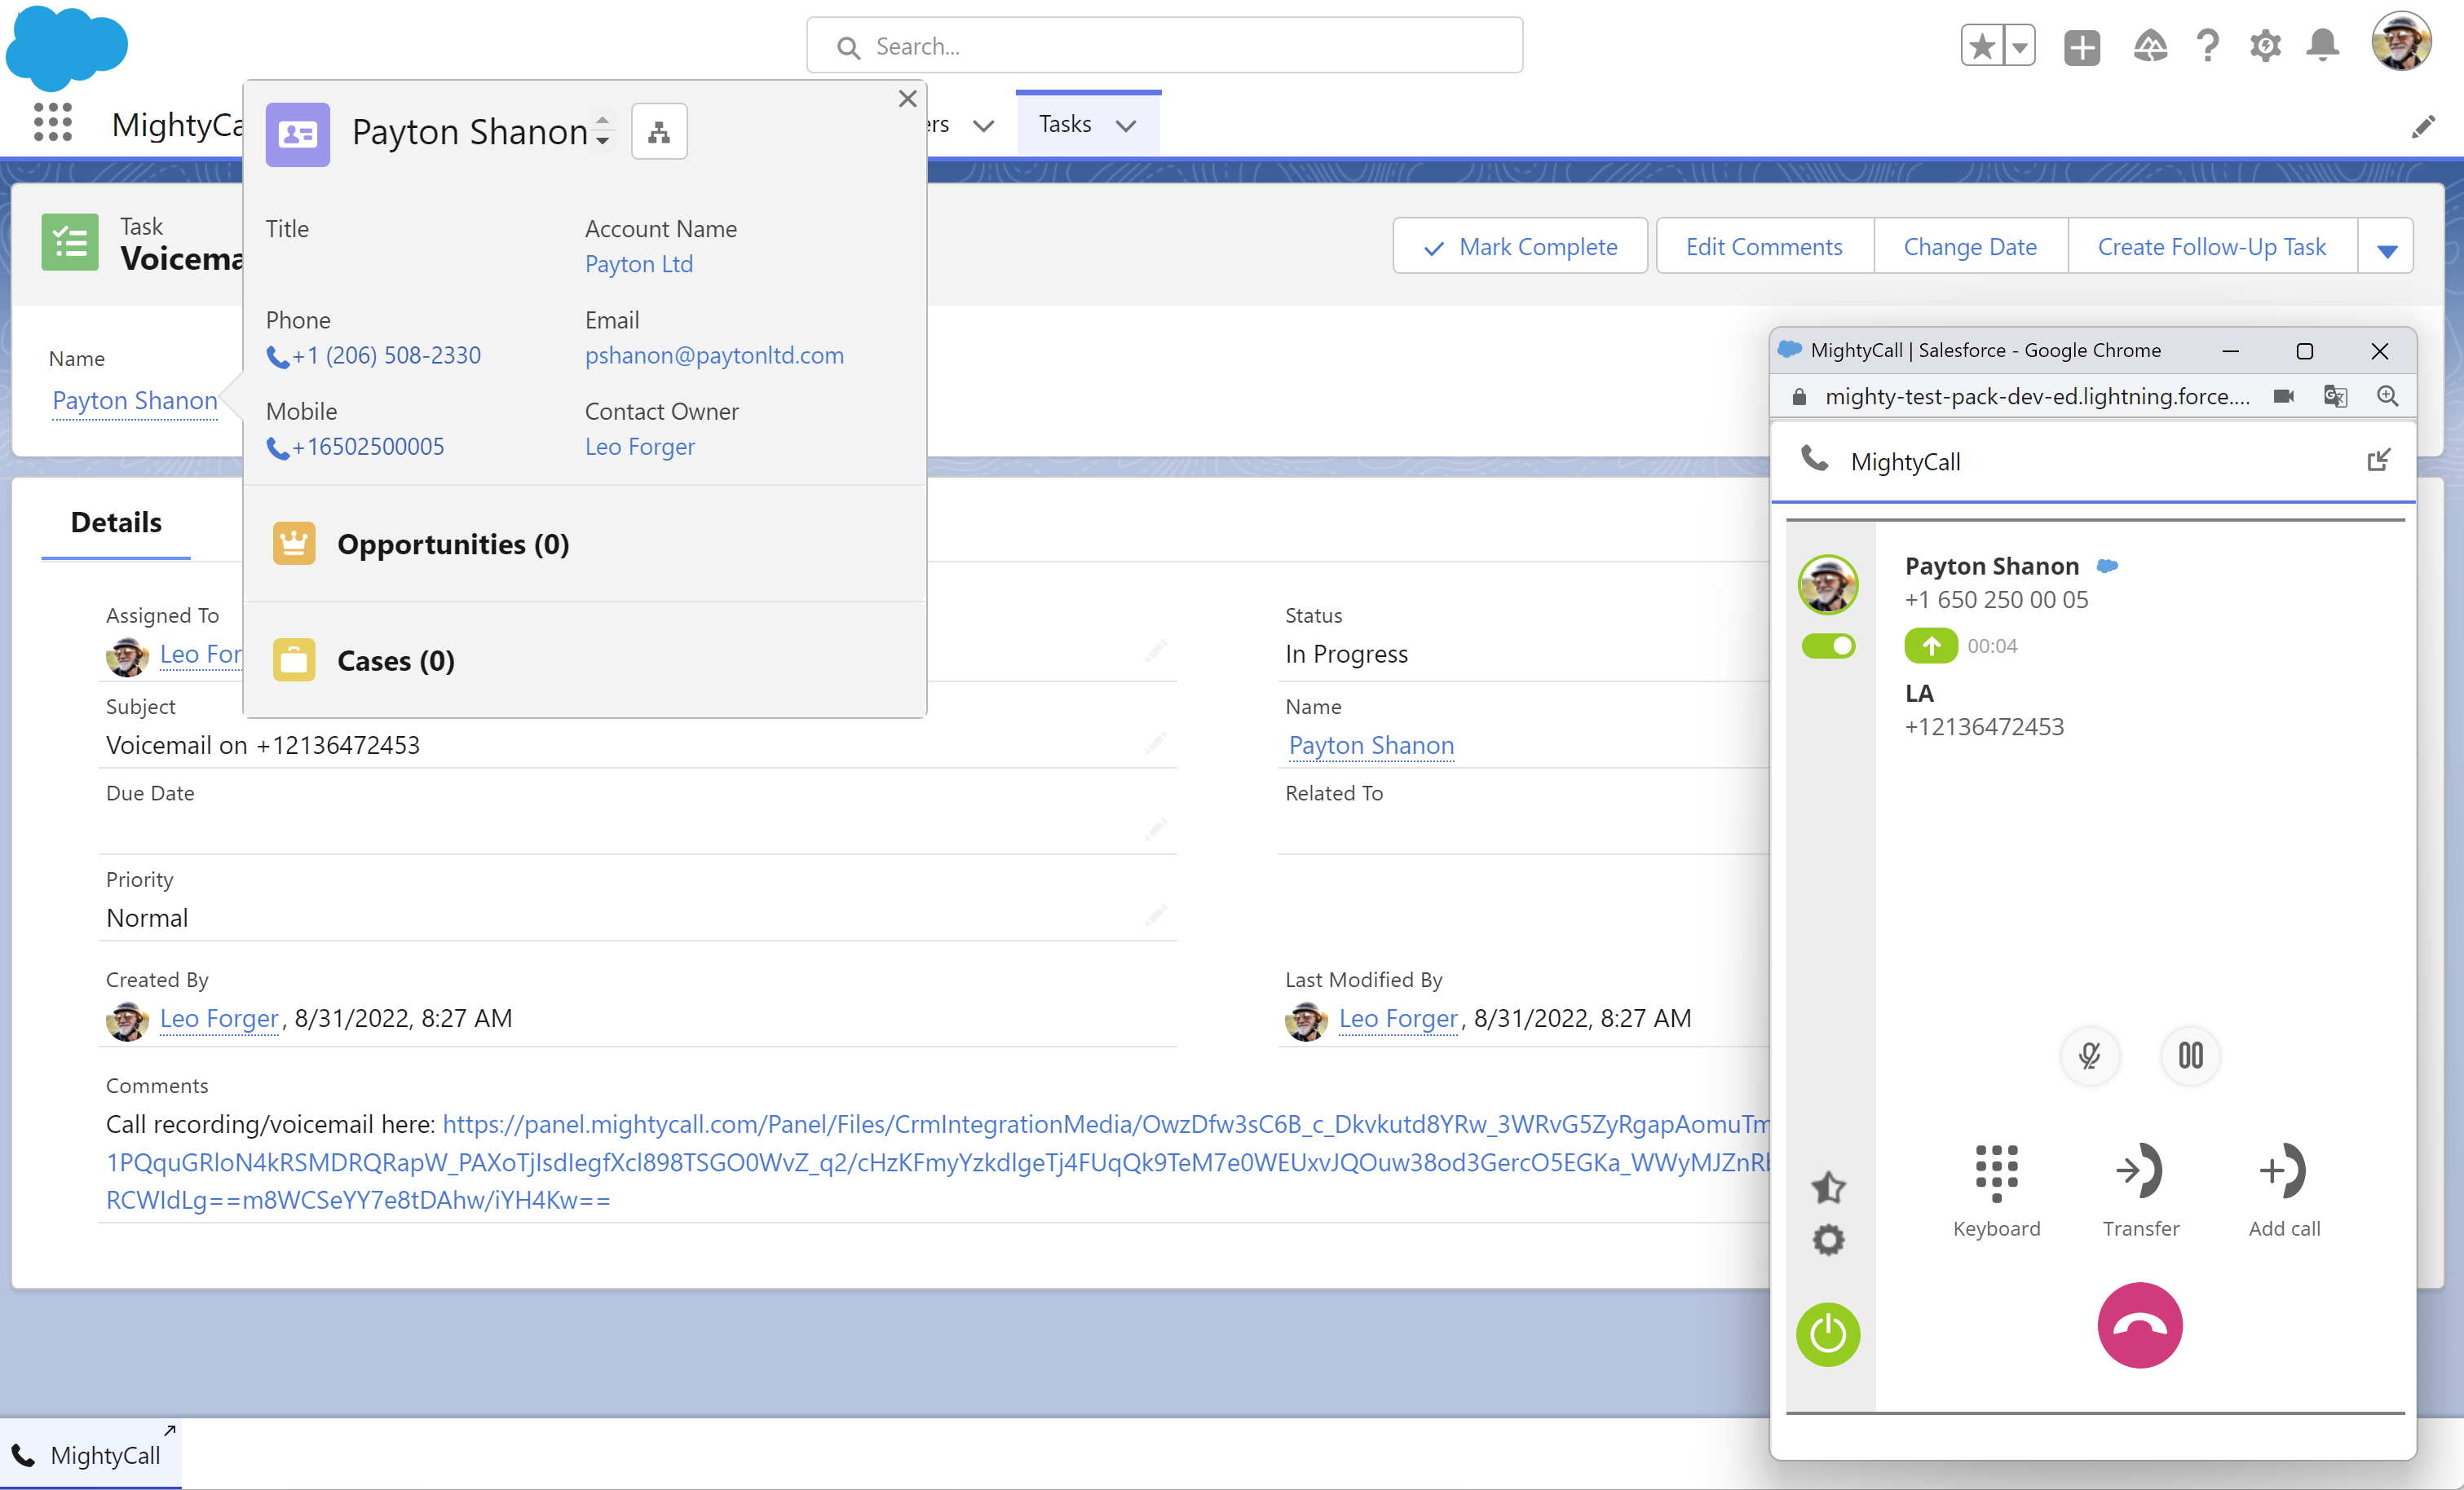Open the Notifications bell icon
Viewport: 2464px width, 1490px height.
click(2323, 46)
